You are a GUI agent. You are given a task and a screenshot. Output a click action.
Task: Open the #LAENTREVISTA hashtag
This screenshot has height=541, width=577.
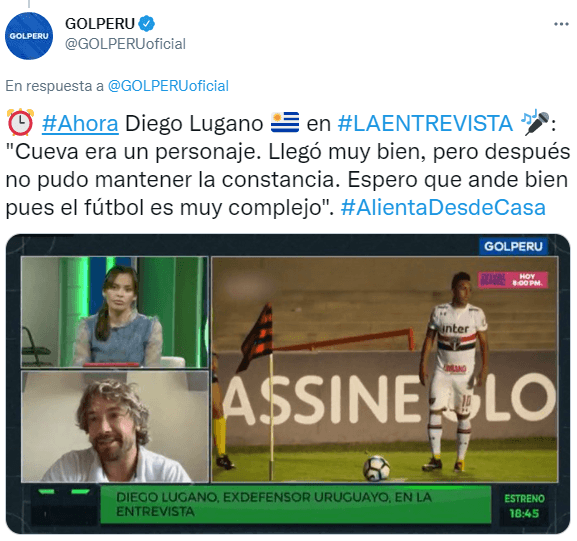(425, 123)
